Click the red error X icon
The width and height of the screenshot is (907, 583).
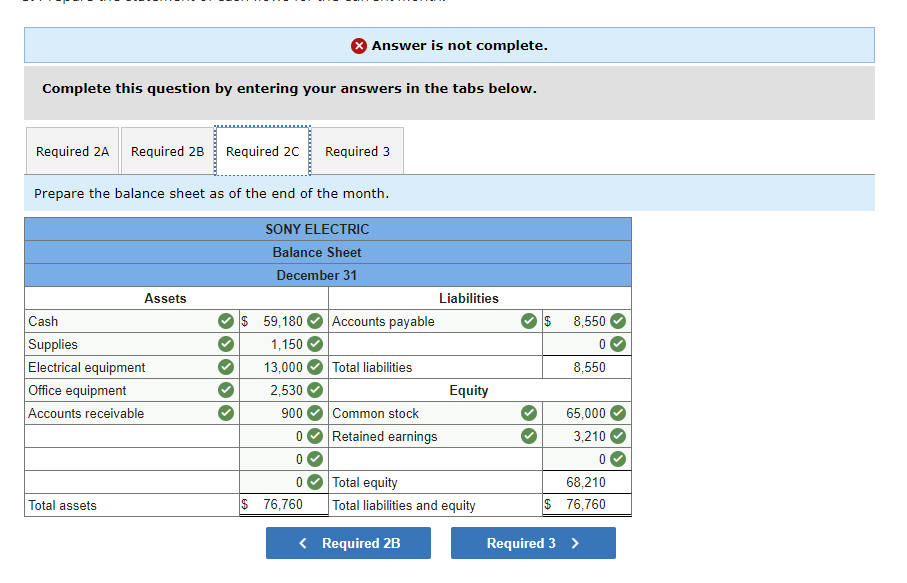[x=359, y=46]
